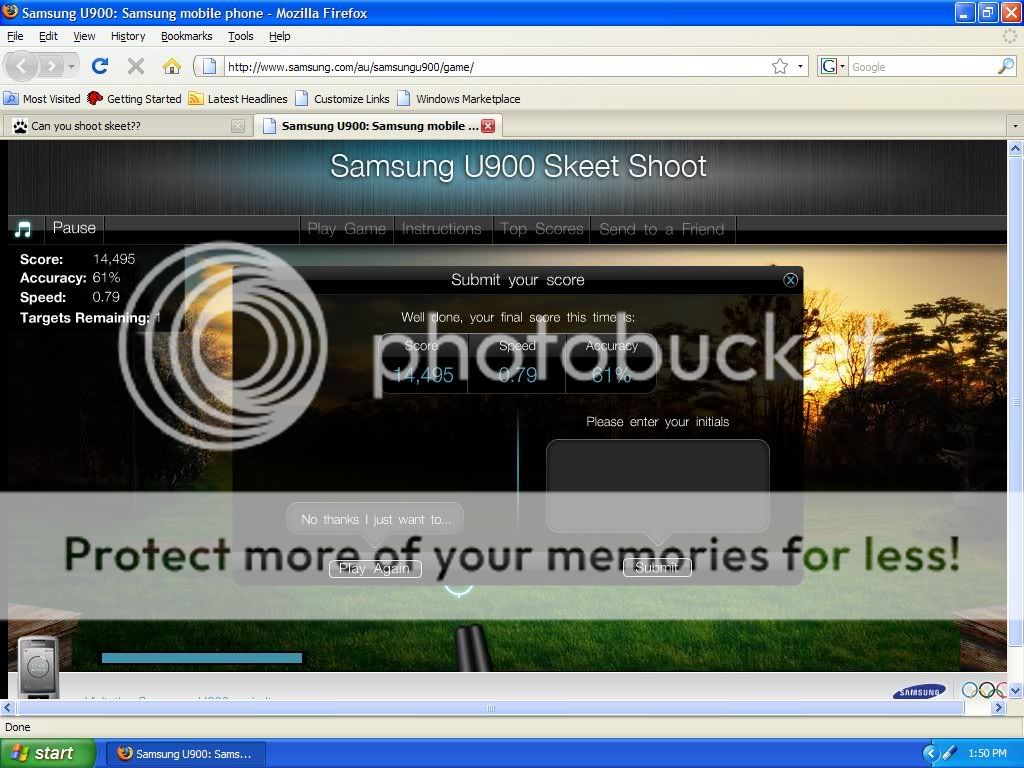Select the Samsung U900 mobile tab
Screen dimensions: 1024x768
tap(377, 126)
